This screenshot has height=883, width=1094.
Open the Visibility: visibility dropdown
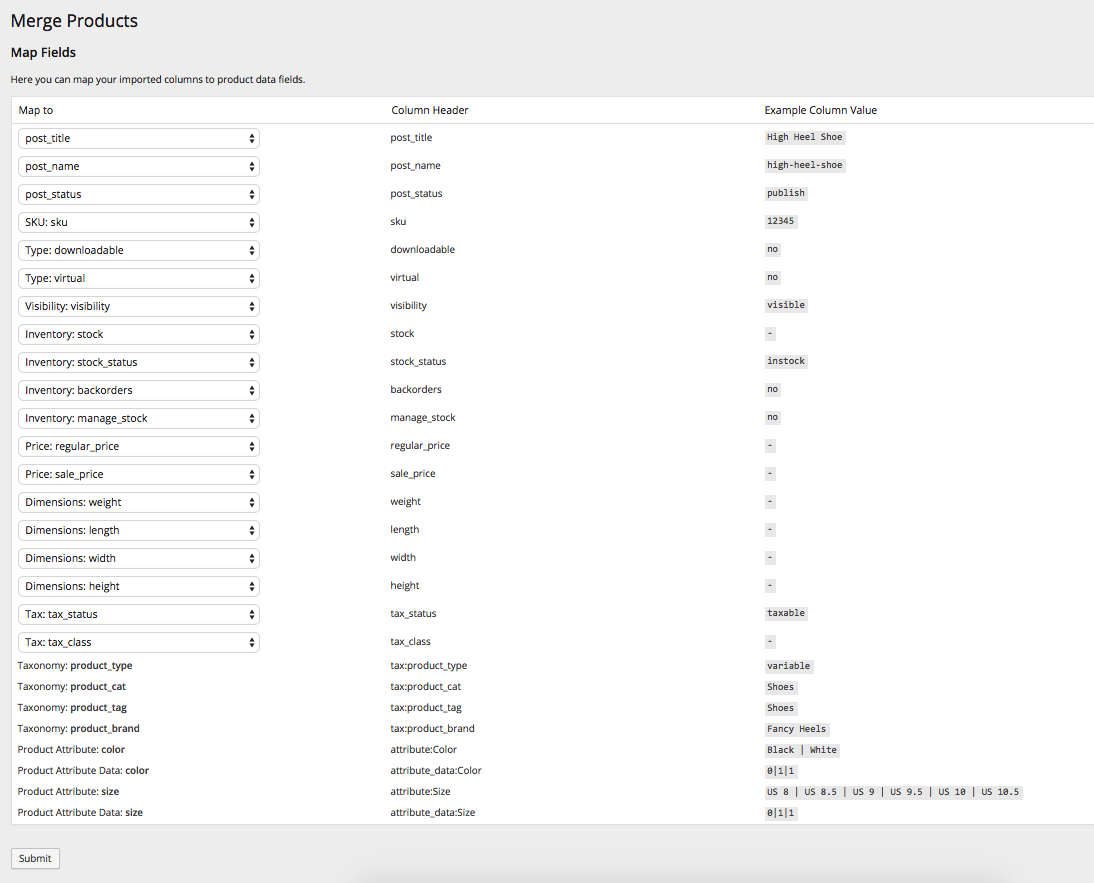coord(138,305)
